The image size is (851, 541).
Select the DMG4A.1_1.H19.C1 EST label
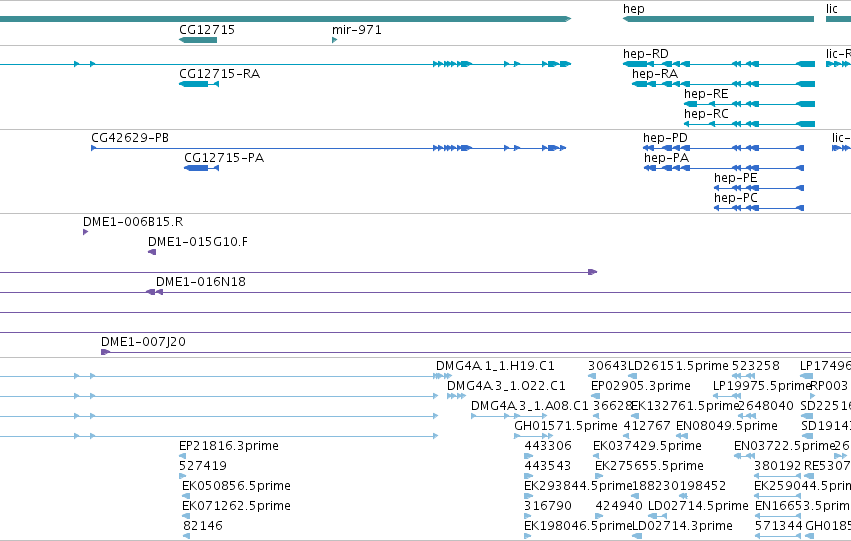[496, 366]
